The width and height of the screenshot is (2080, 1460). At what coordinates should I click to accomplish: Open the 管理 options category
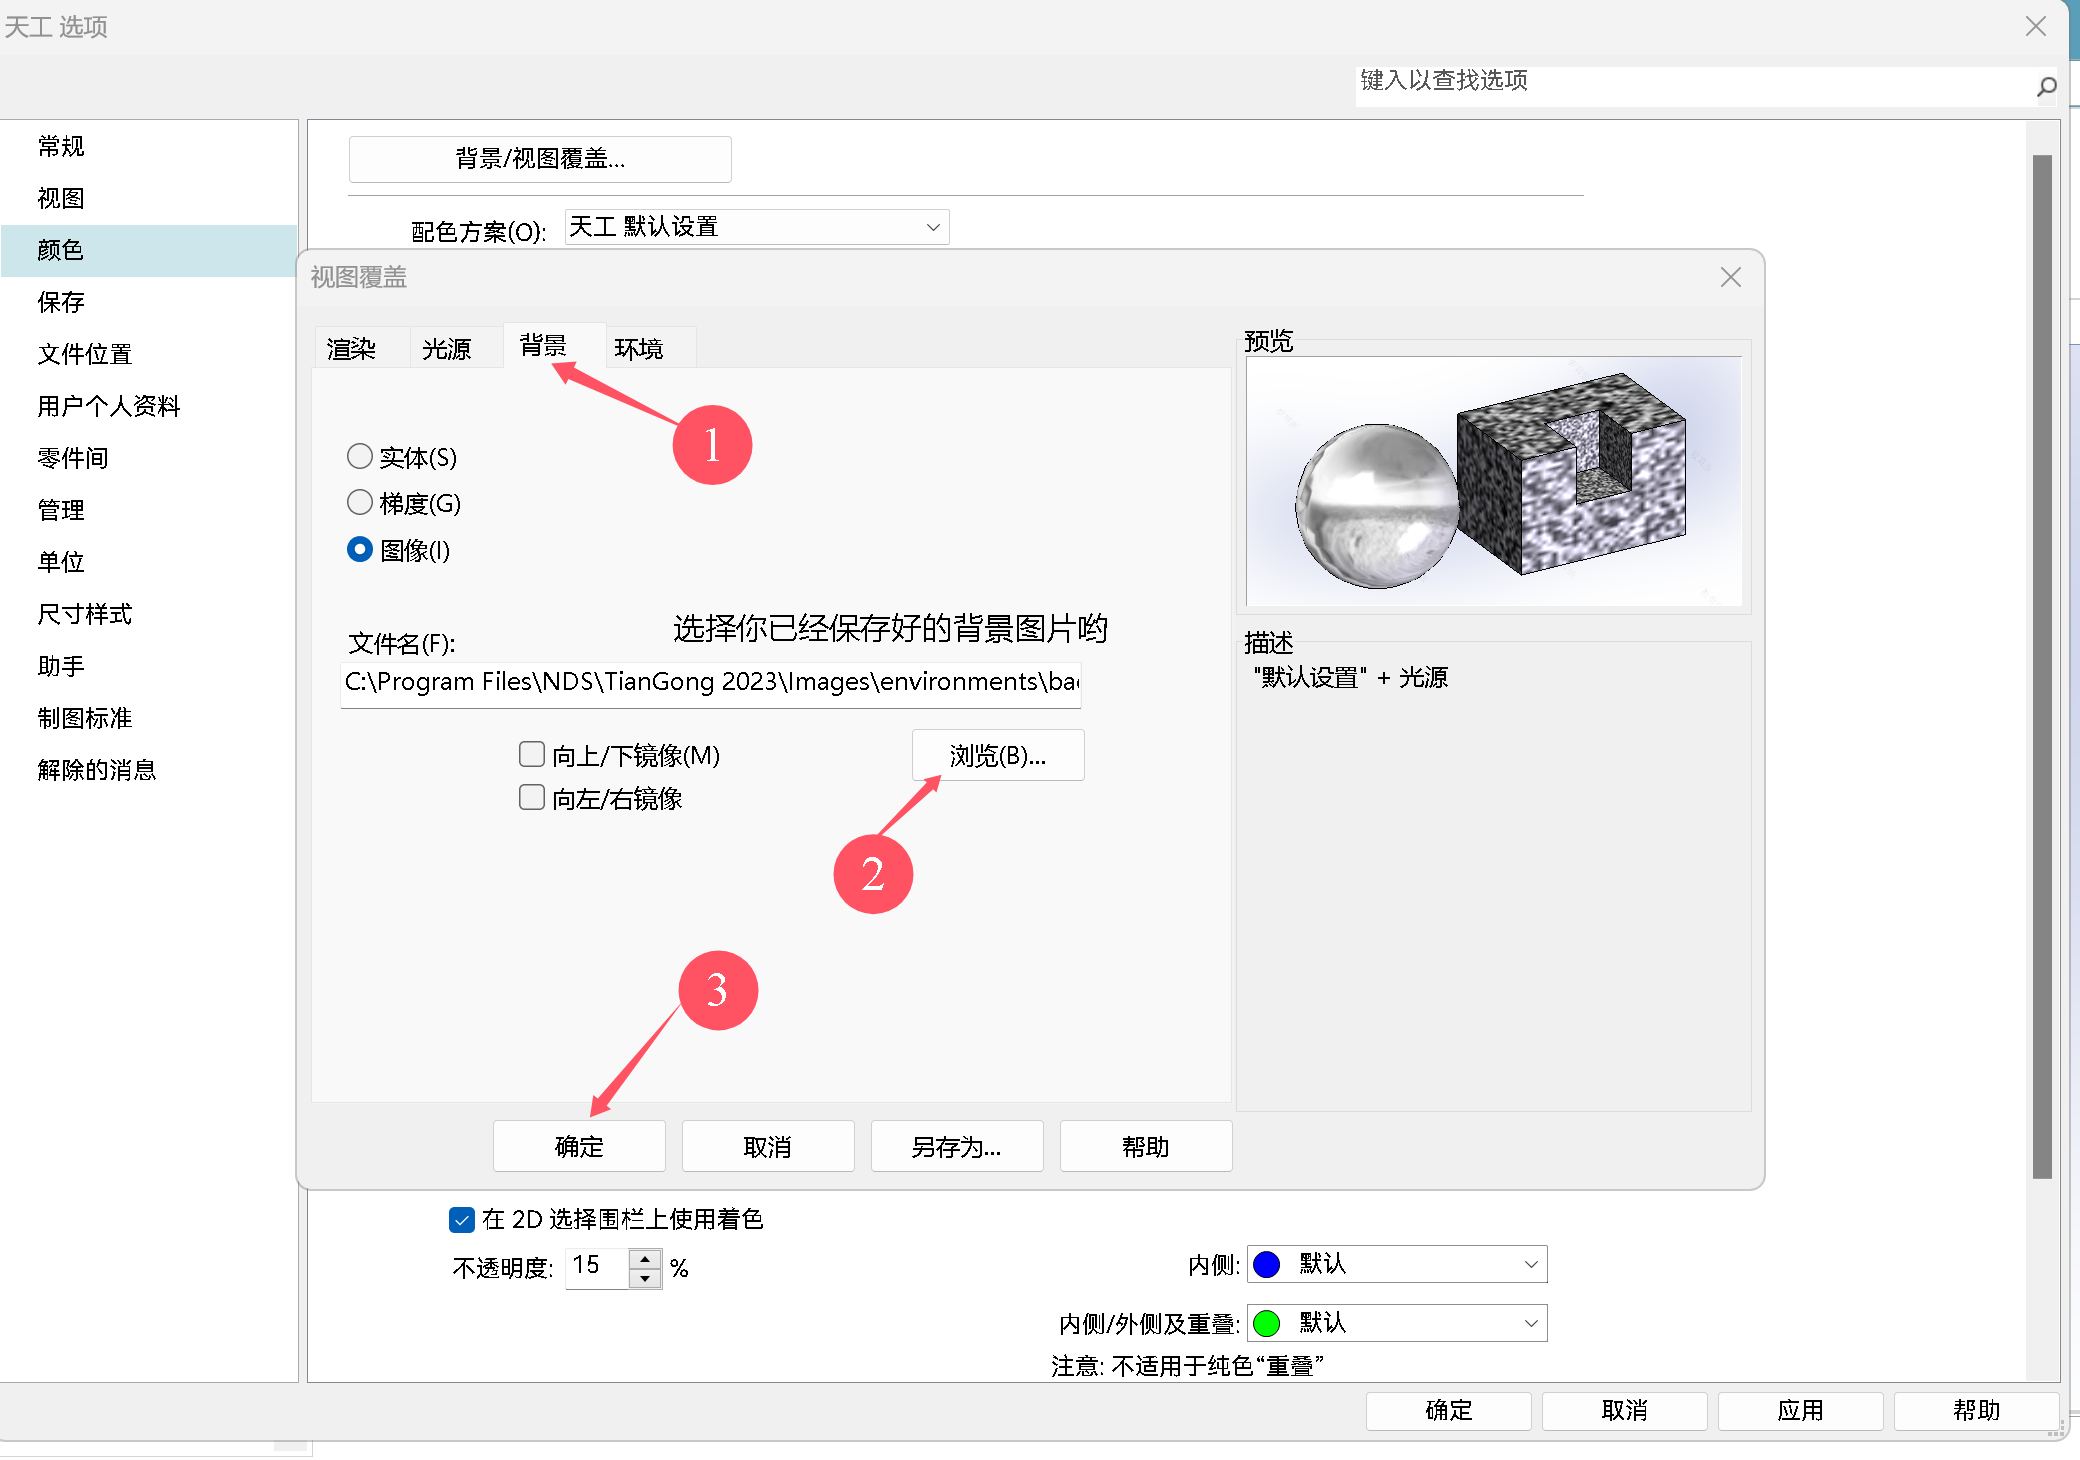point(149,510)
